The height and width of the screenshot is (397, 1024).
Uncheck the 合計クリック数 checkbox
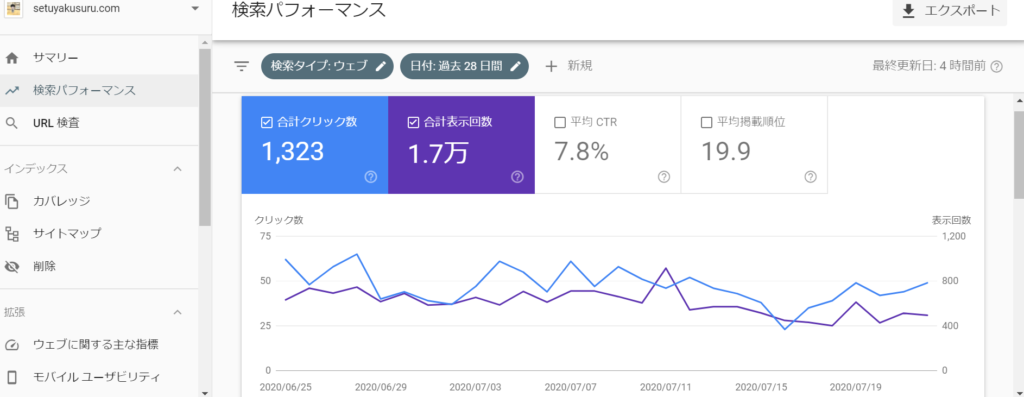[x=266, y=121]
